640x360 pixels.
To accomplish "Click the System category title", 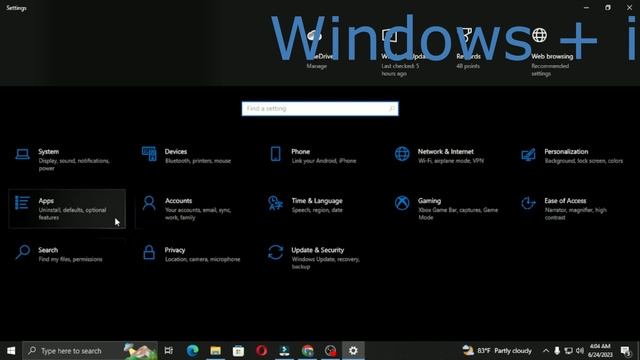I will tap(49, 151).
